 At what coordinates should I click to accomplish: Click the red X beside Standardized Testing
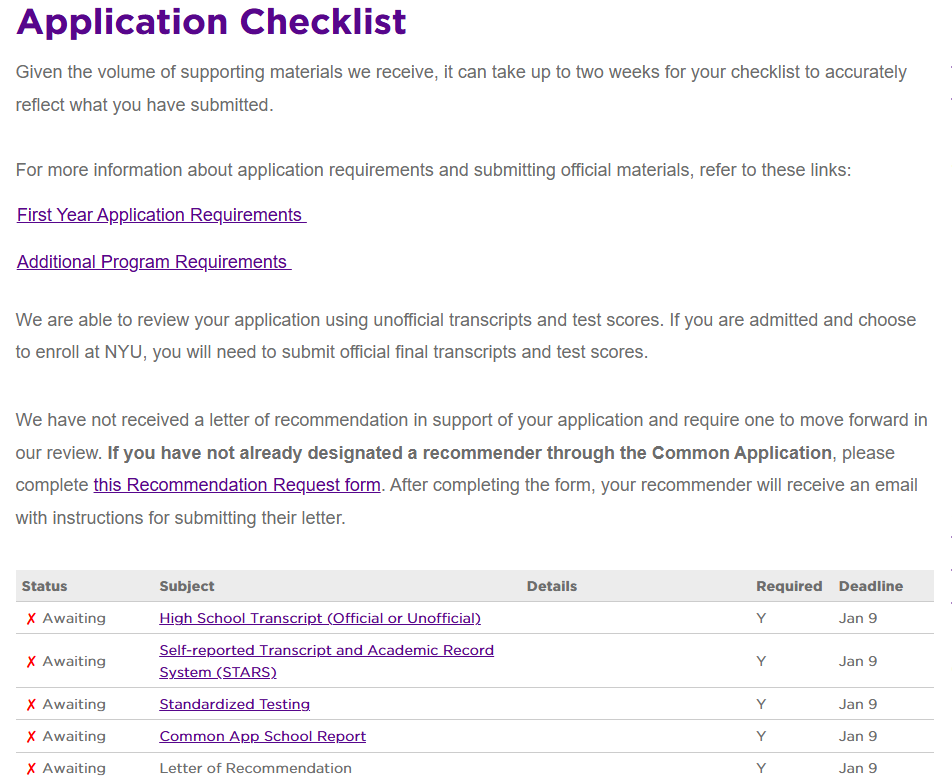tap(31, 705)
